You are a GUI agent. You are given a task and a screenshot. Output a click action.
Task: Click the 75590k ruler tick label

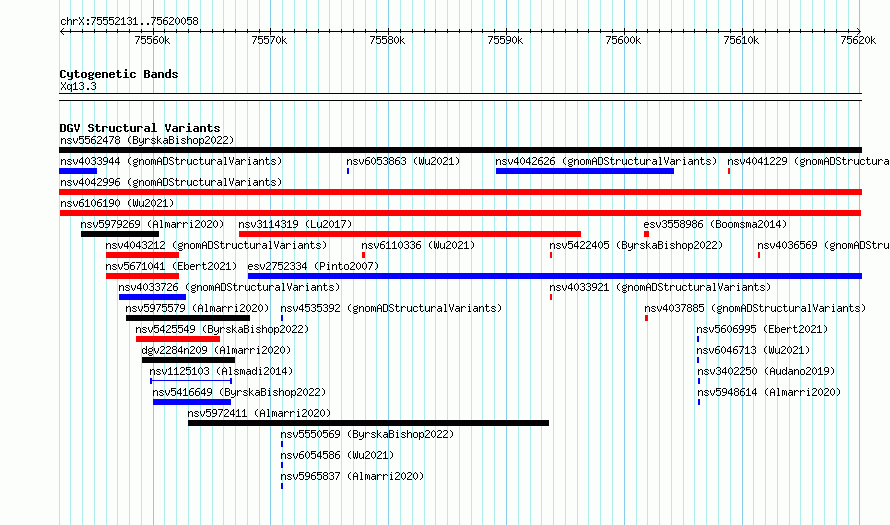[x=505, y=40]
